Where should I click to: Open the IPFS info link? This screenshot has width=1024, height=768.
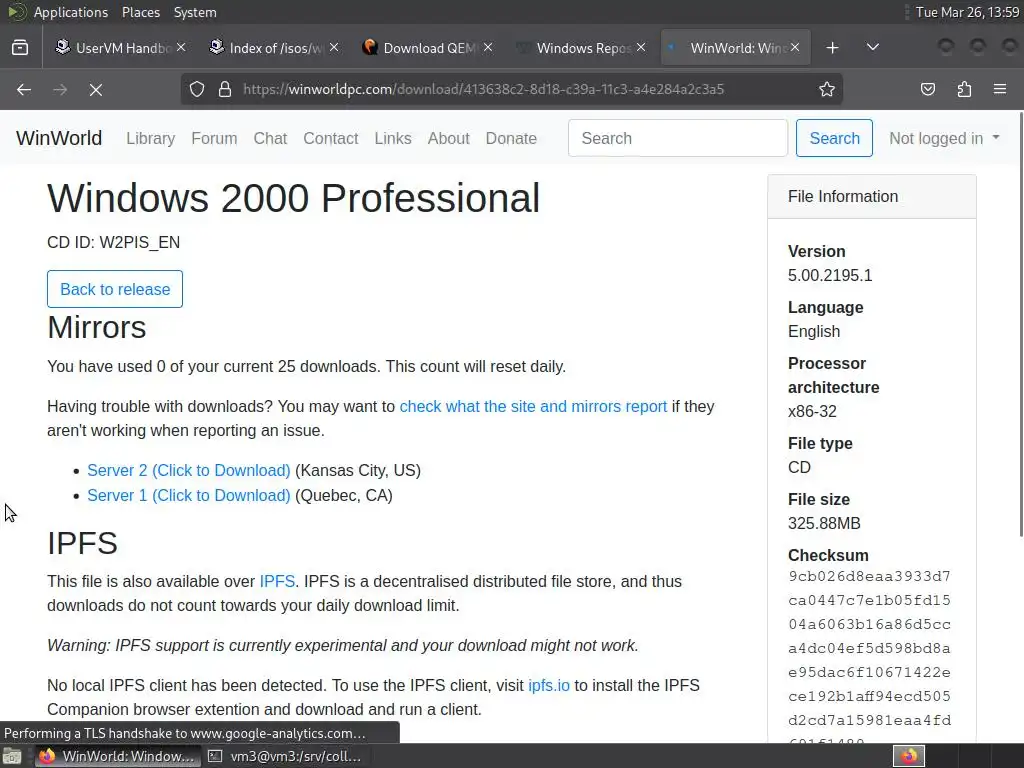pos(277,581)
